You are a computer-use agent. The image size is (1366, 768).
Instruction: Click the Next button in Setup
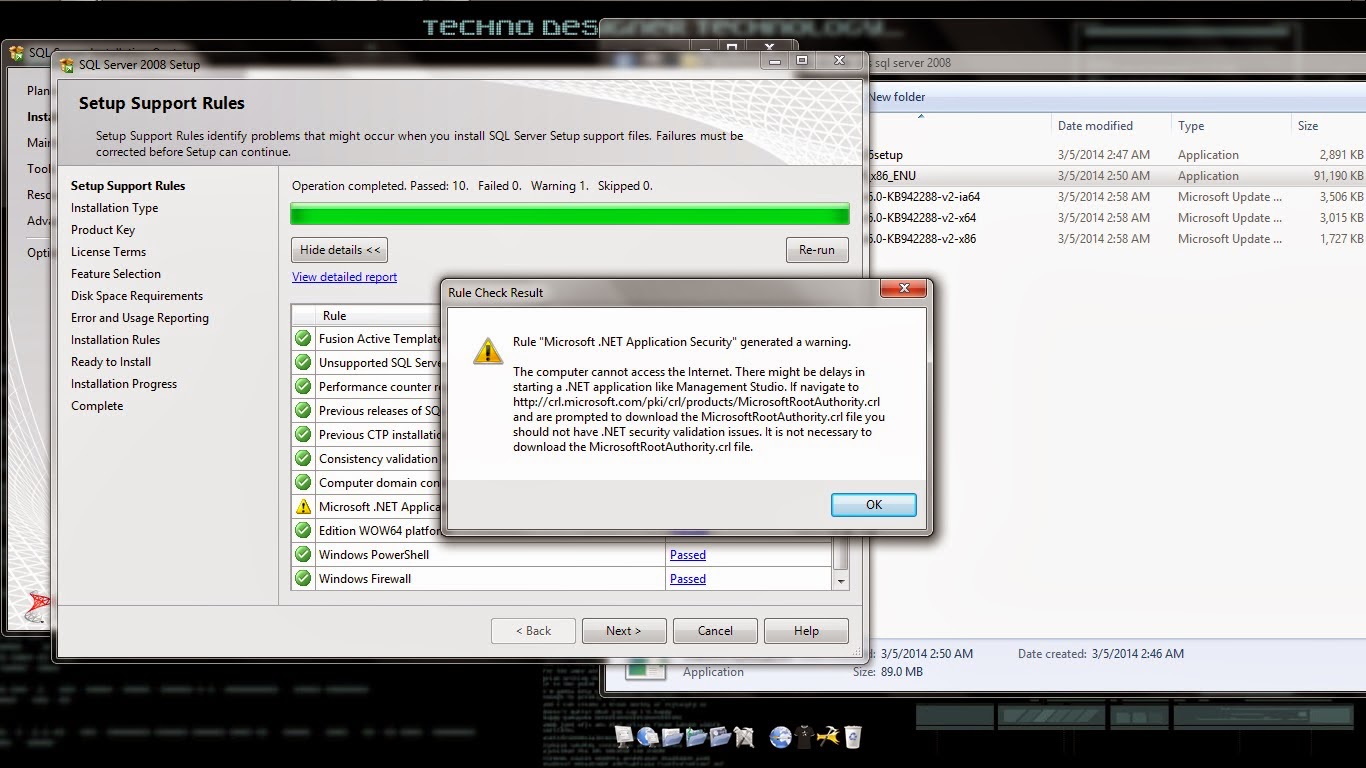coord(623,631)
